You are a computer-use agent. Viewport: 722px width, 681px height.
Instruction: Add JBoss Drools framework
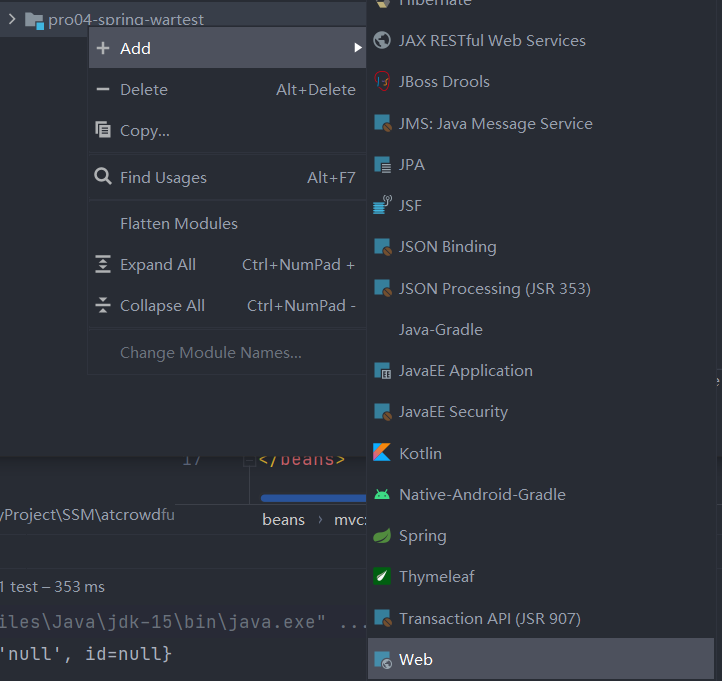541,81
